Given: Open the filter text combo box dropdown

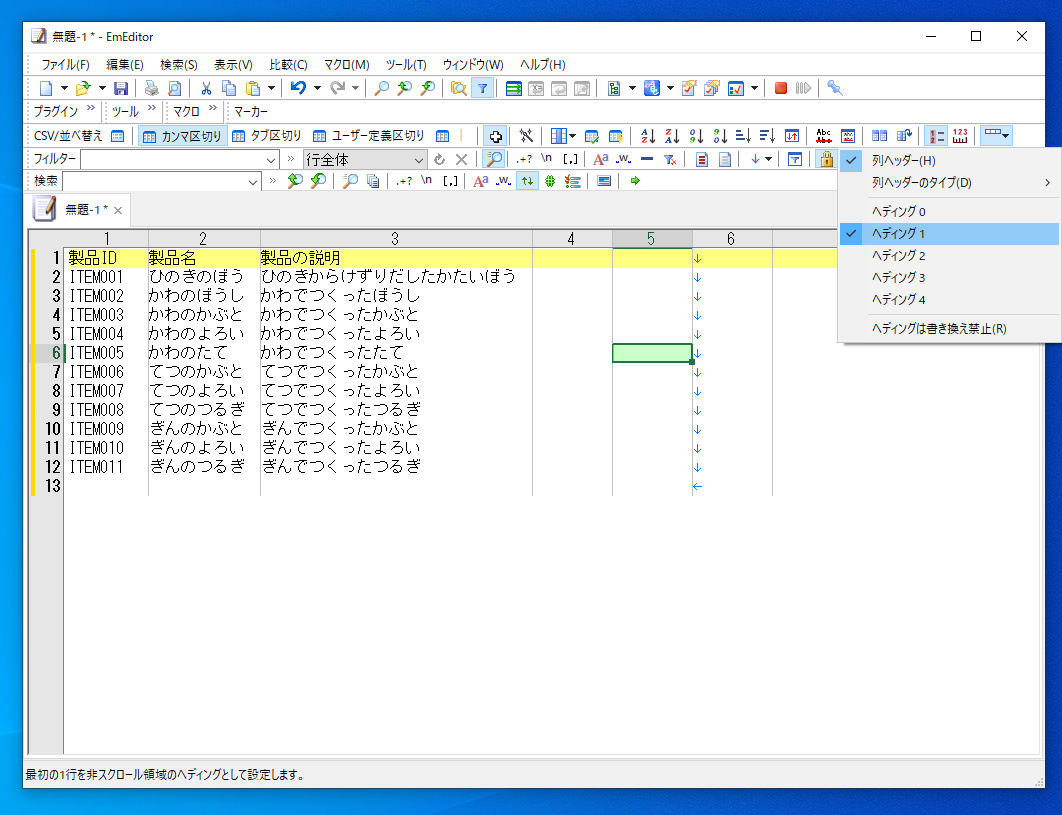Looking at the screenshot, I should pos(271,161).
